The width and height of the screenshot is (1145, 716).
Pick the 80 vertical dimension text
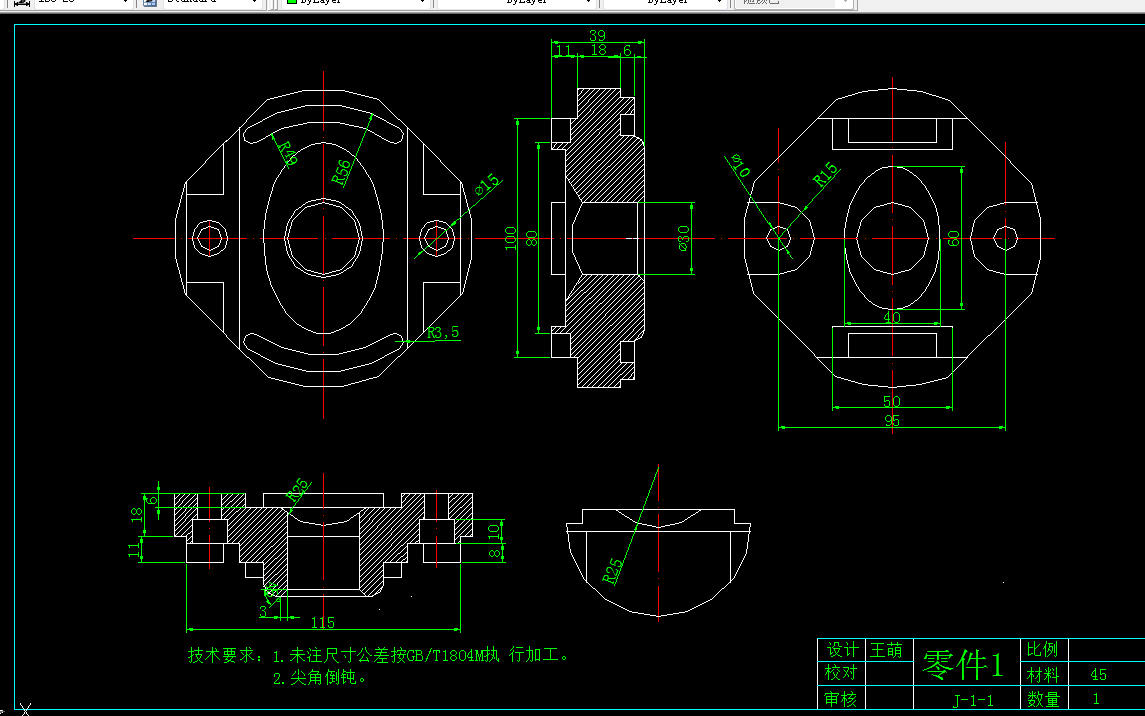click(x=532, y=238)
